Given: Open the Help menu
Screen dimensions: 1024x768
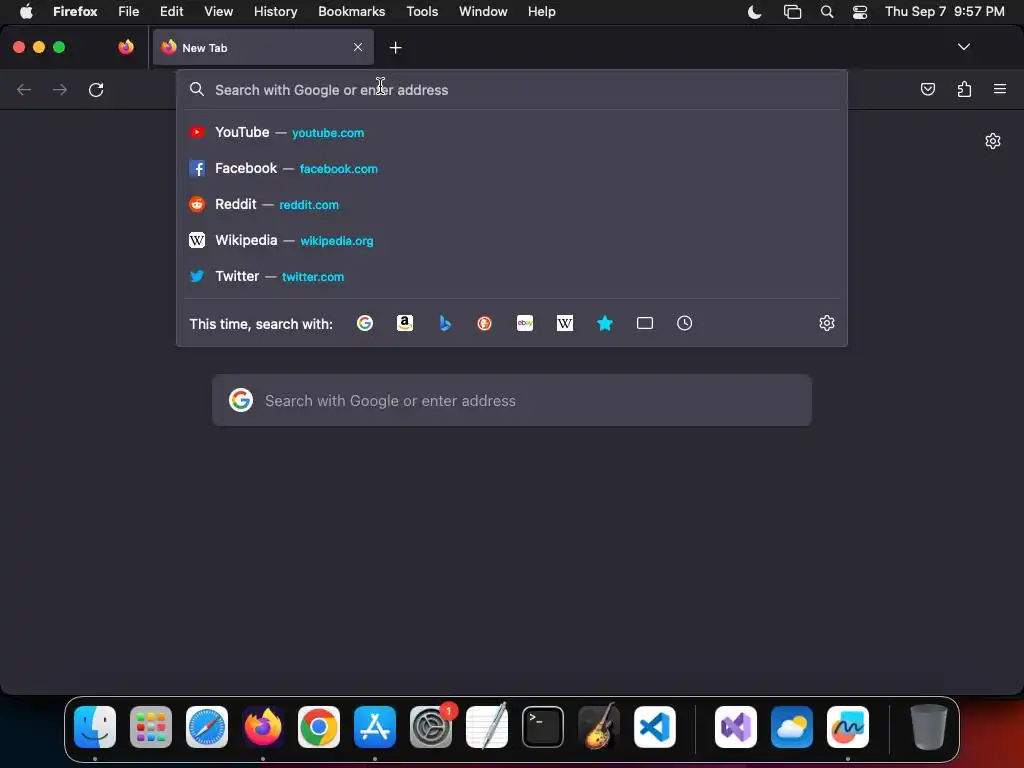Looking at the screenshot, I should click(541, 11).
